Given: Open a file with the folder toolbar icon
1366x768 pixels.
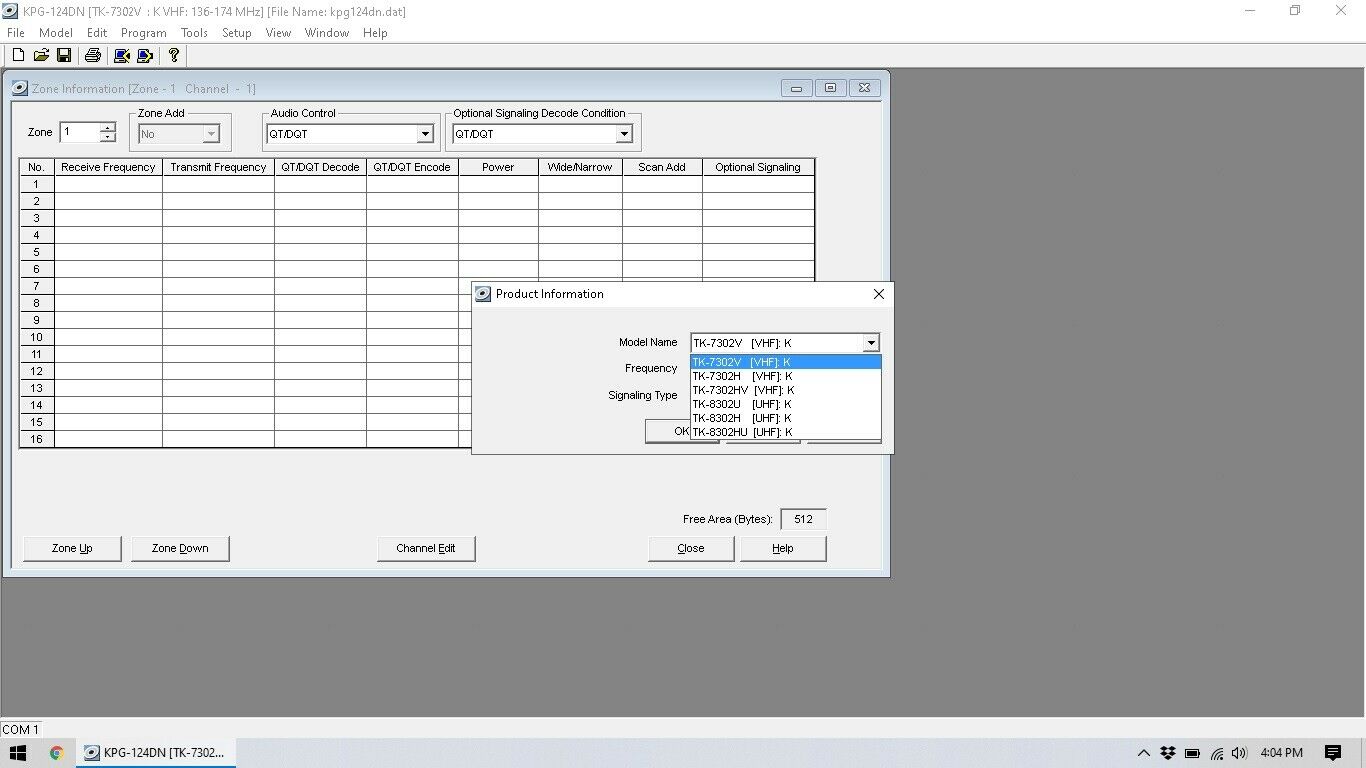Looking at the screenshot, I should pos(41,56).
